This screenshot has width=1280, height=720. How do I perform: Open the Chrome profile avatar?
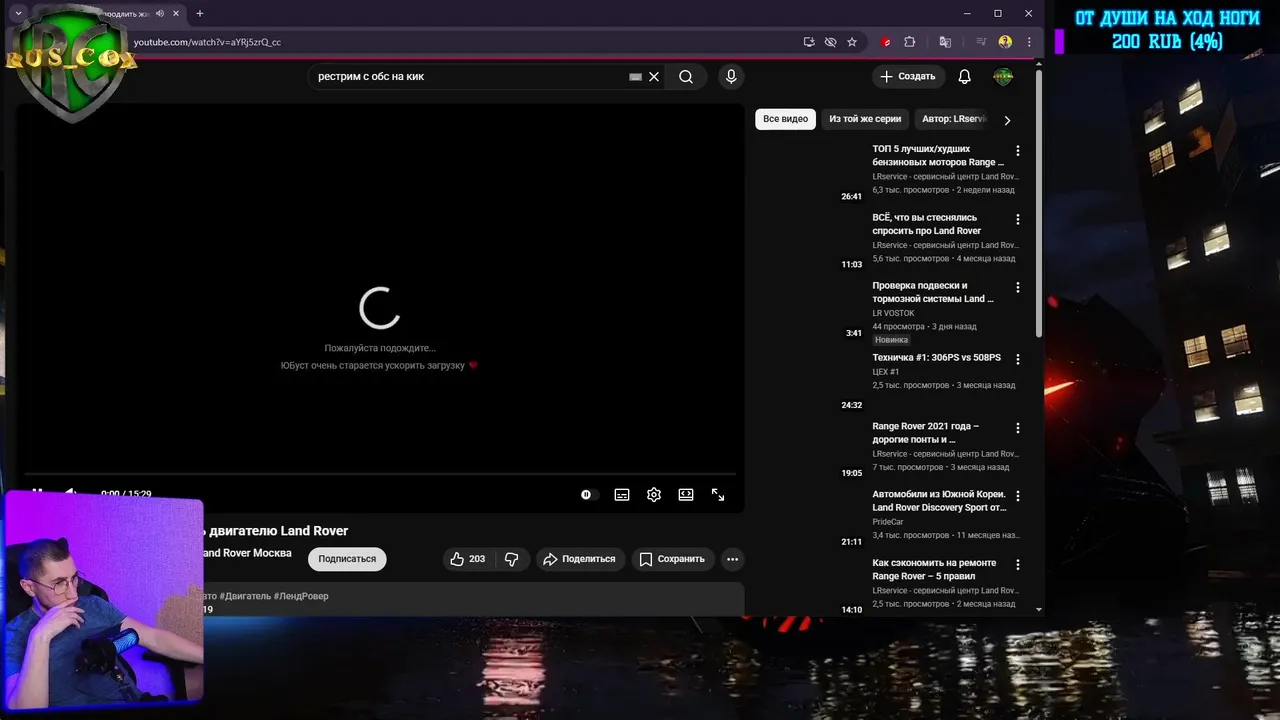pos(1005,42)
